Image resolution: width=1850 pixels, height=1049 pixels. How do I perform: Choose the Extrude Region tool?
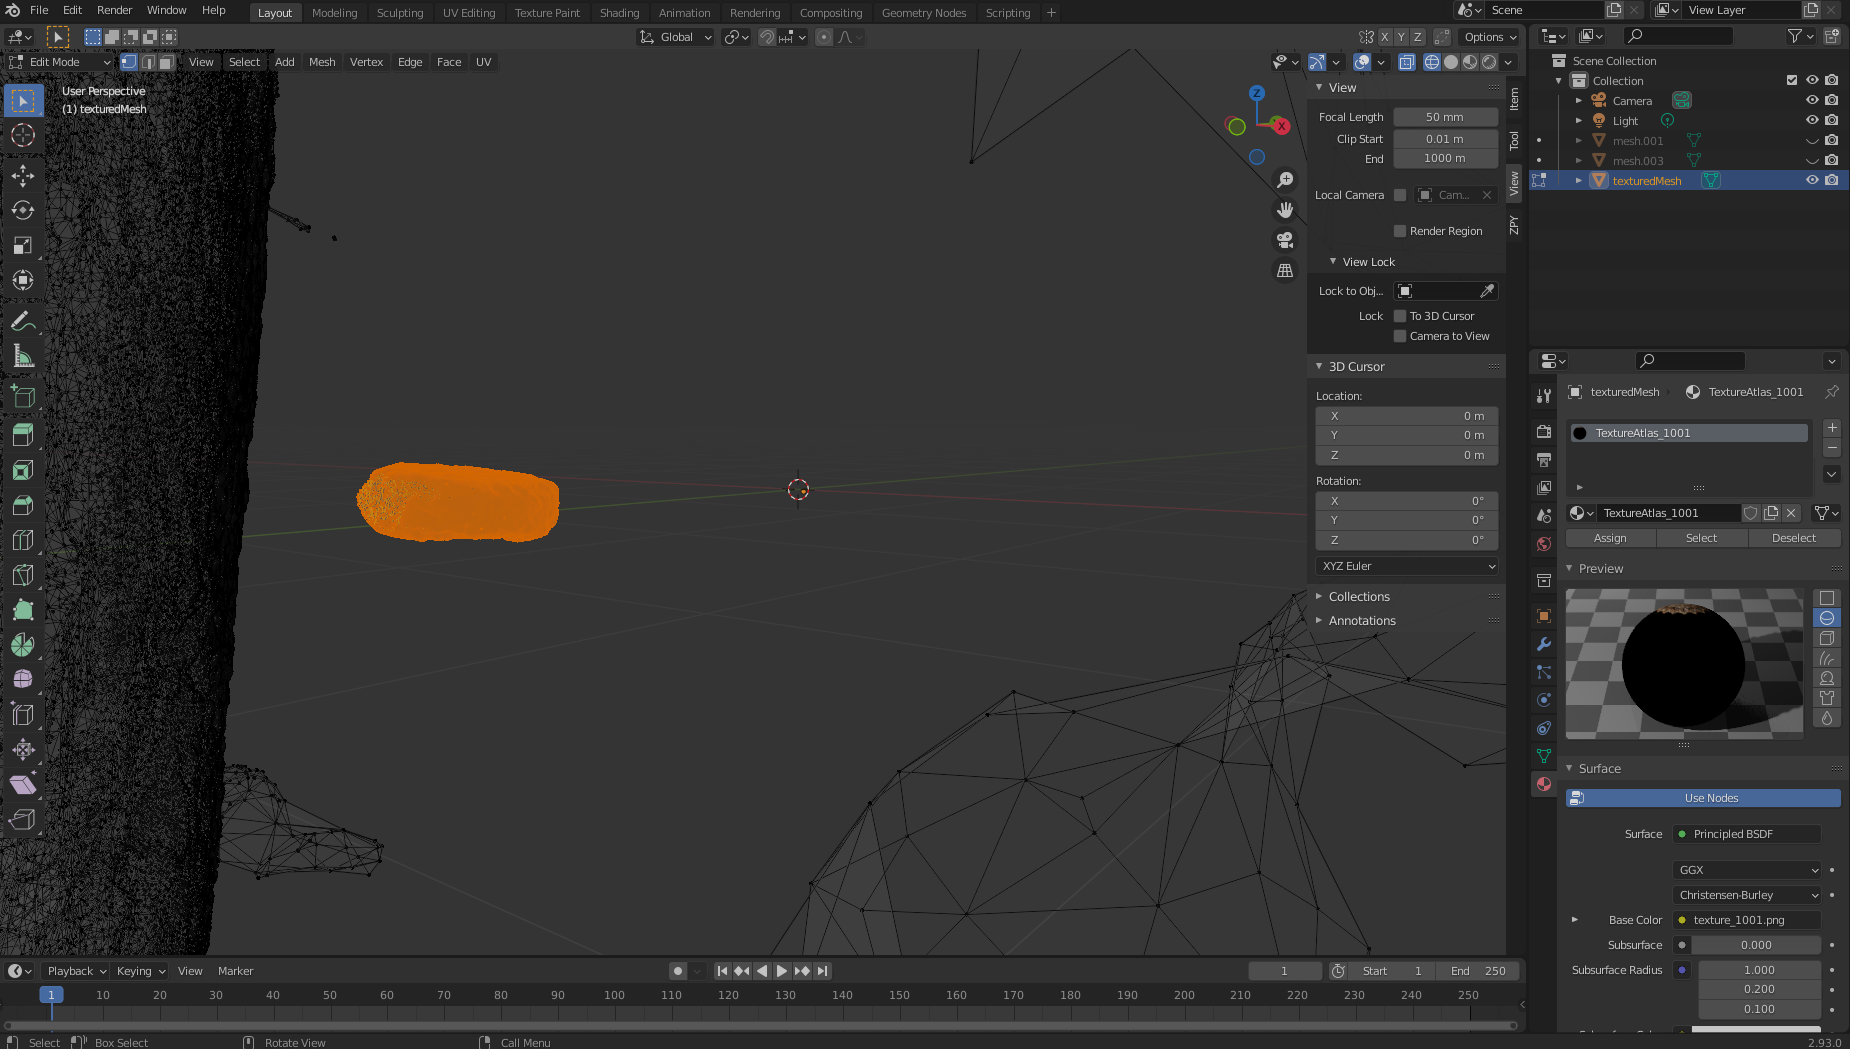pyautogui.click(x=23, y=434)
